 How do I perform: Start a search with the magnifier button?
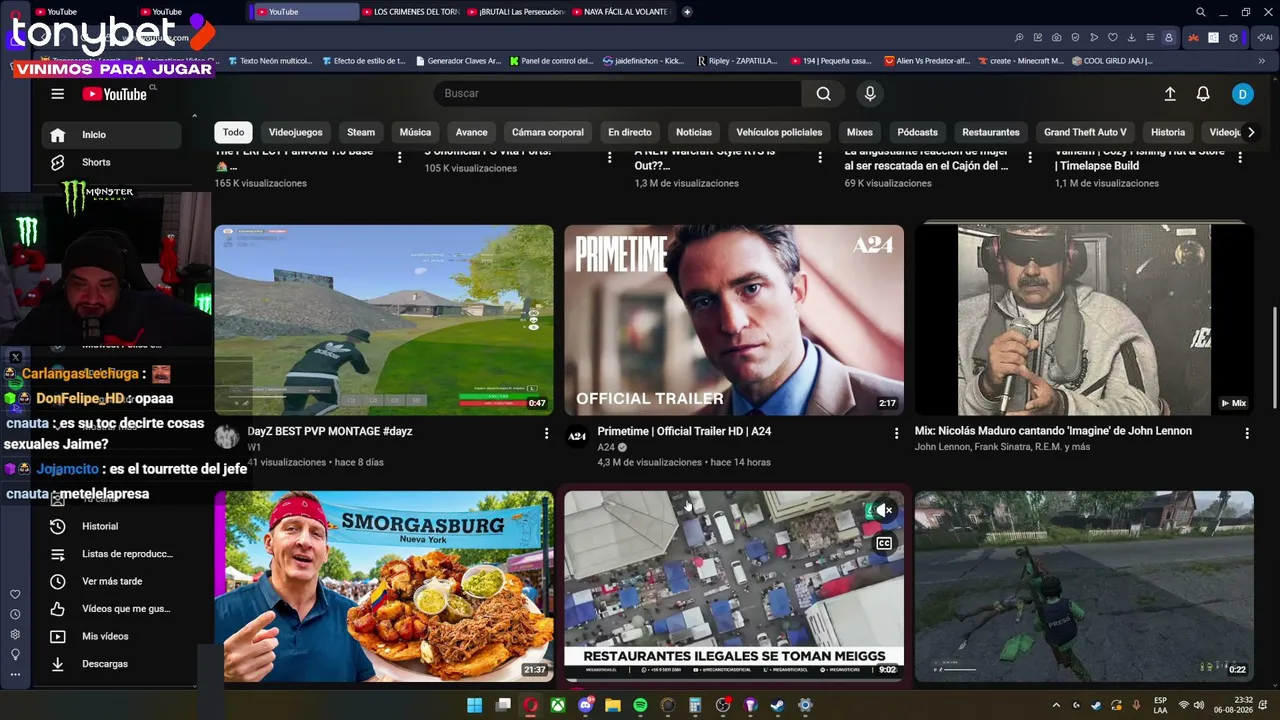pos(823,93)
